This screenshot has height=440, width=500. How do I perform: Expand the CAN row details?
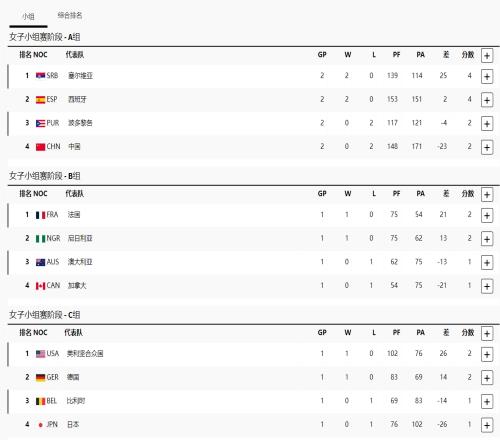coord(487,286)
